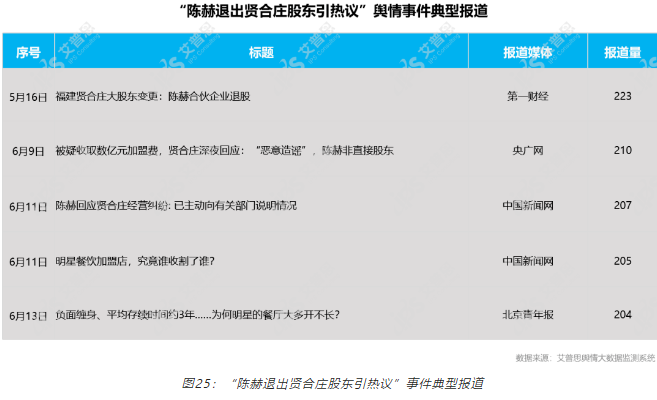
Task: Click media cell 北京青年报
Action: (528, 315)
